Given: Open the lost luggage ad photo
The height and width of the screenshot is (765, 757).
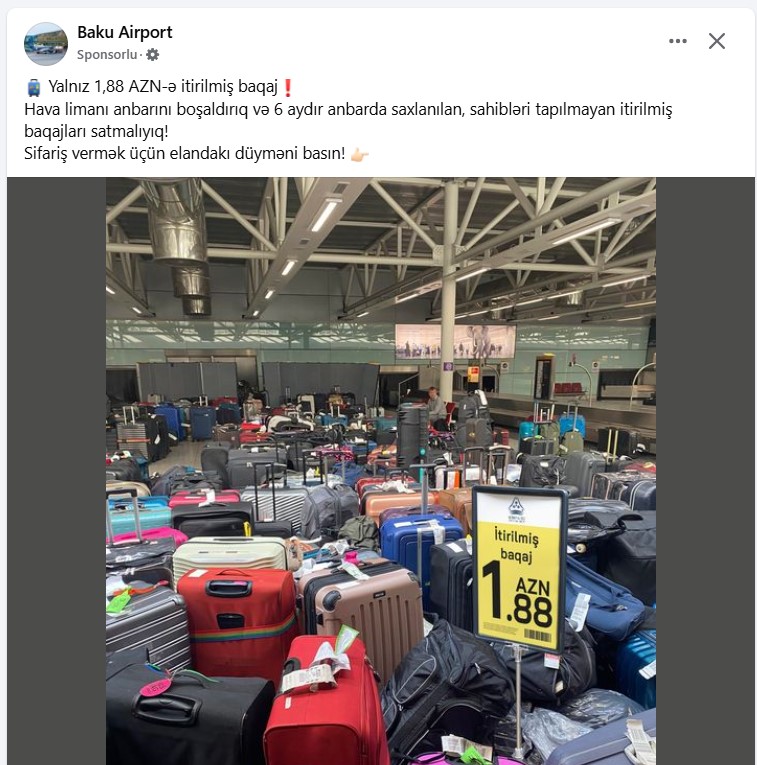Looking at the screenshot, I should 381,471.
